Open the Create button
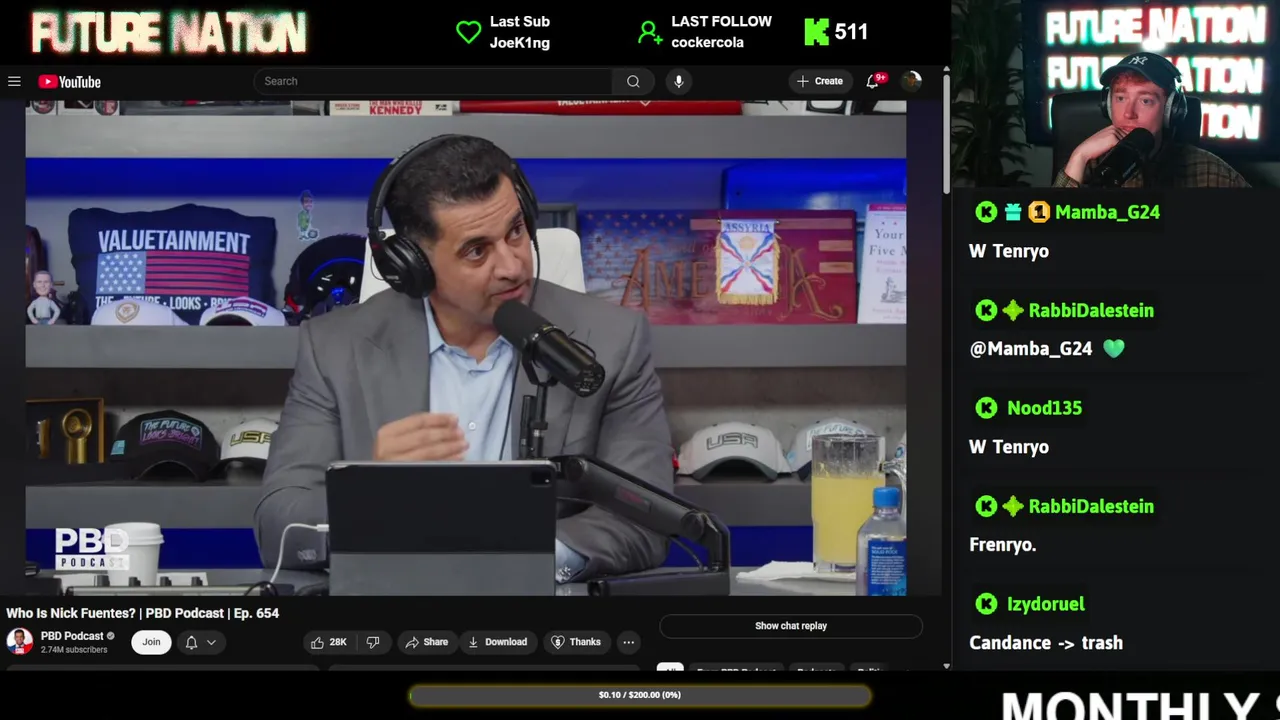 click(x=820, y=81)
